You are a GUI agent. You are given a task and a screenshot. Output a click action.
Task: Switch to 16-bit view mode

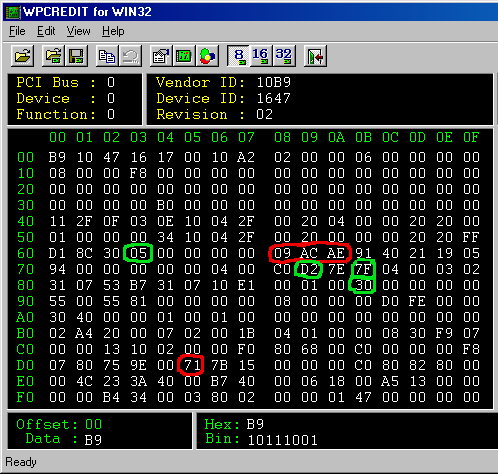coord(261,56)
